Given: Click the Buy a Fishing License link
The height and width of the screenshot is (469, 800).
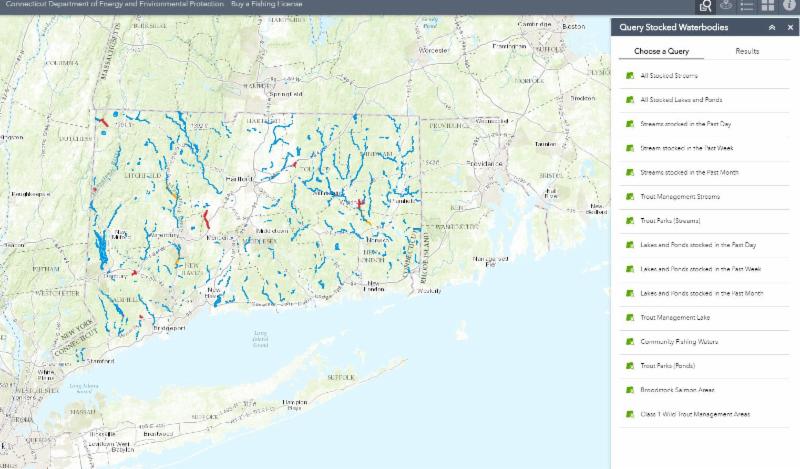Looking at the screenshot, I should tap(266, 4).
